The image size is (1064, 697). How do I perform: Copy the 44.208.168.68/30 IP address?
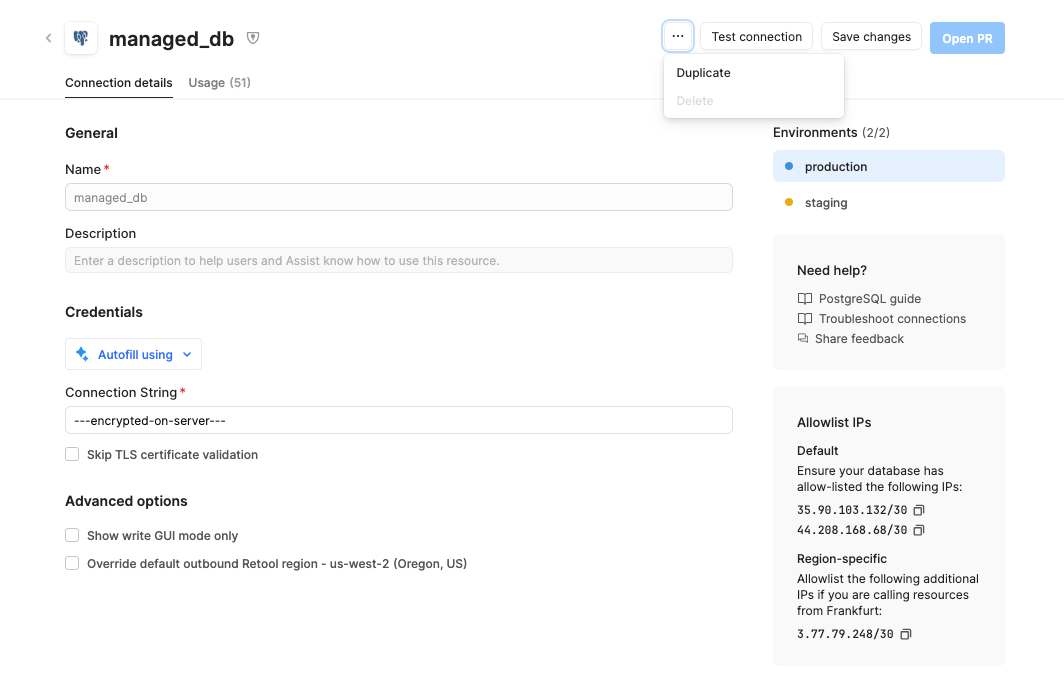(x=919, y=530)
